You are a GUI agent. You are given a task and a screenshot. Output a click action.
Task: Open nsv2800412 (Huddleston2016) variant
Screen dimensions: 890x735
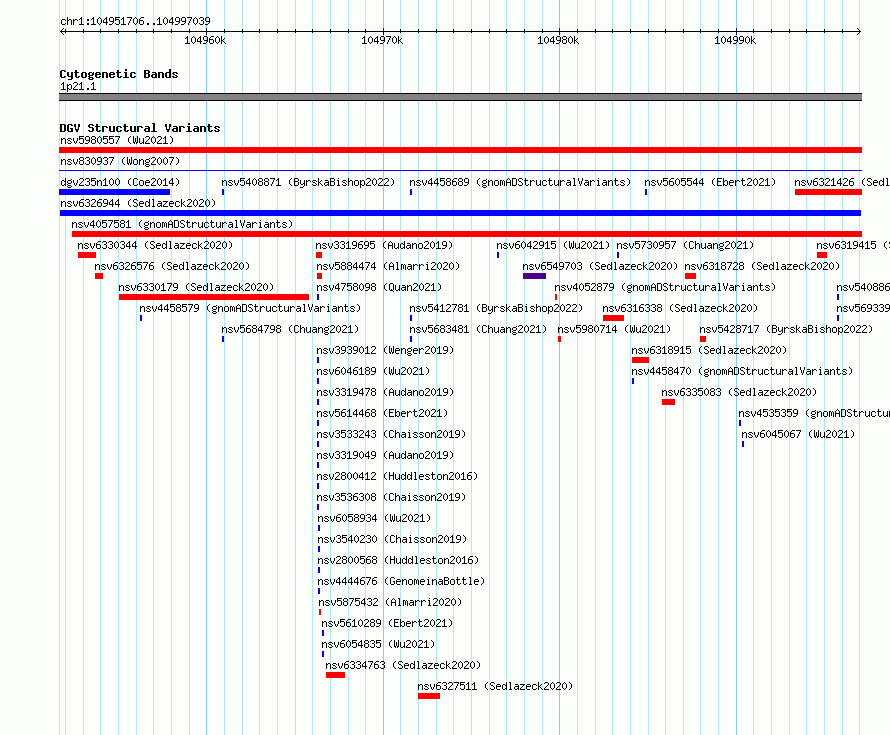pyautogui.click(x=397, y=476)
